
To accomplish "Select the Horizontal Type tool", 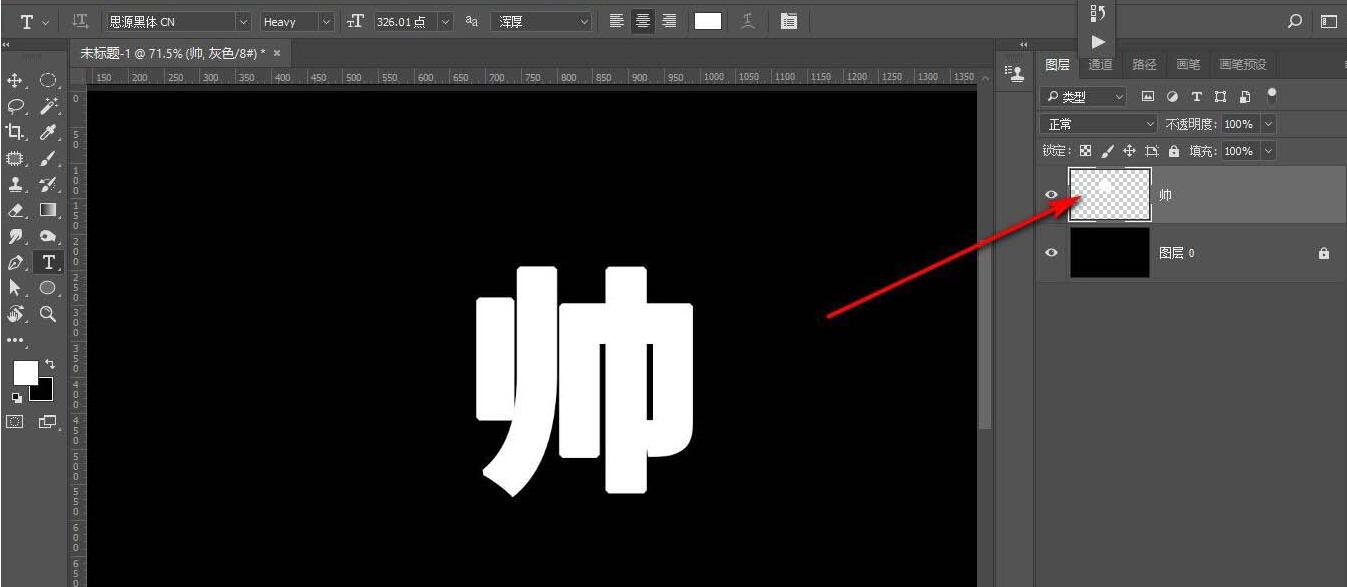I will pyautogui.click(x=46, y=262).
